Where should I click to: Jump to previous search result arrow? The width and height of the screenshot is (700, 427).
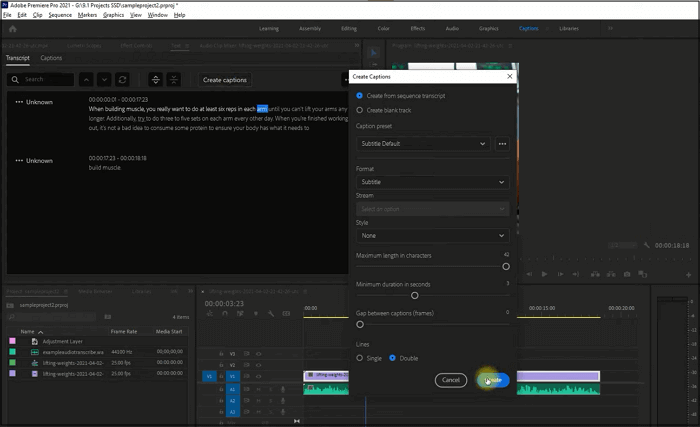point(86,79)
